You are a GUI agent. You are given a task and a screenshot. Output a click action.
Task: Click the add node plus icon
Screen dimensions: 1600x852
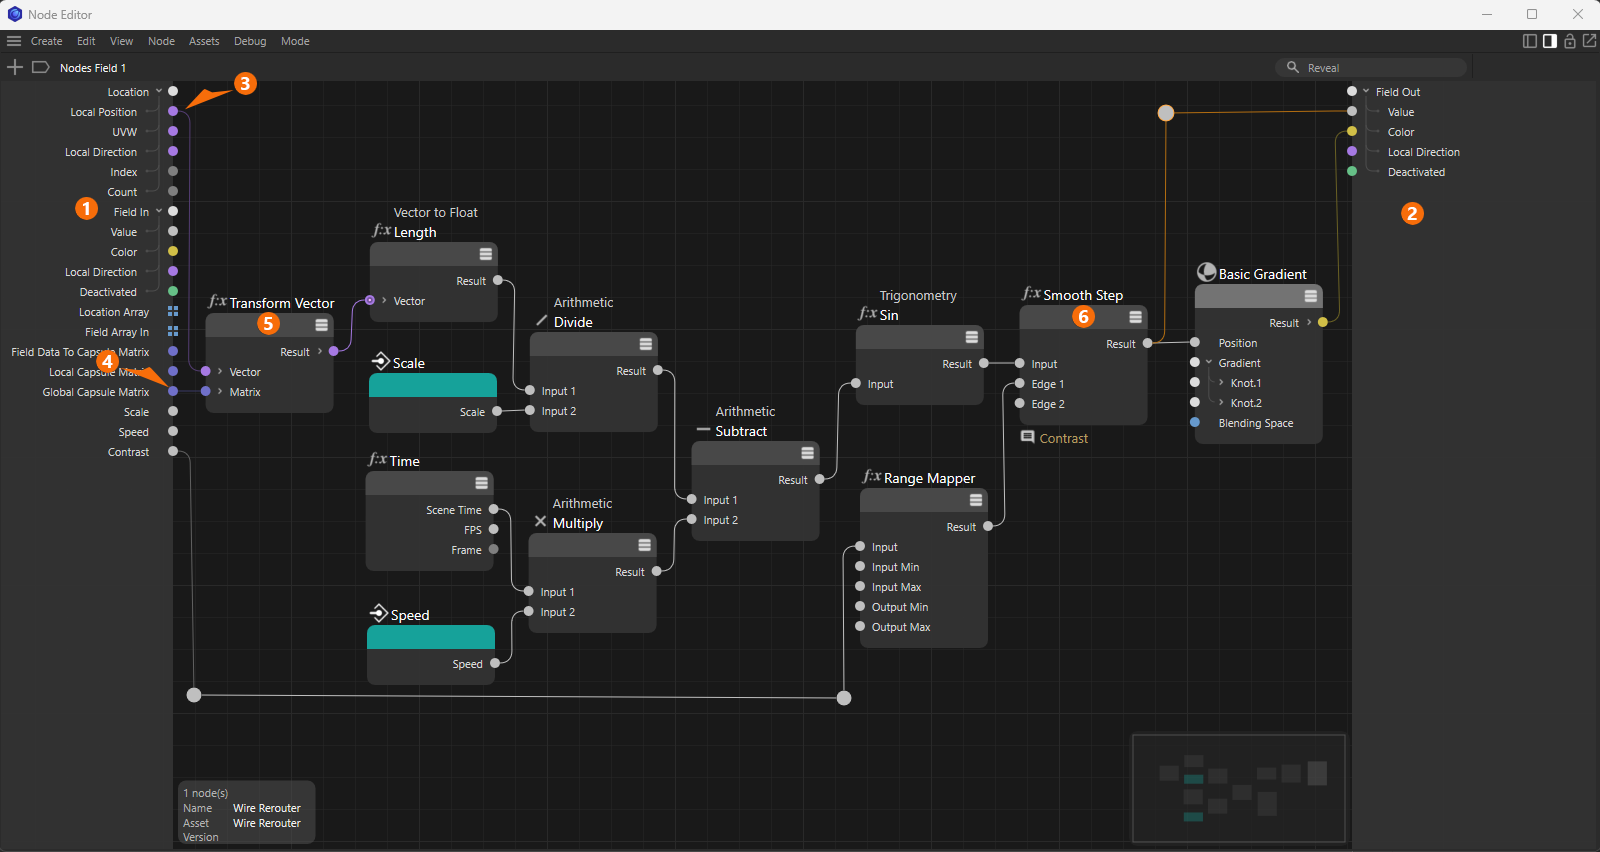(15, 67)
